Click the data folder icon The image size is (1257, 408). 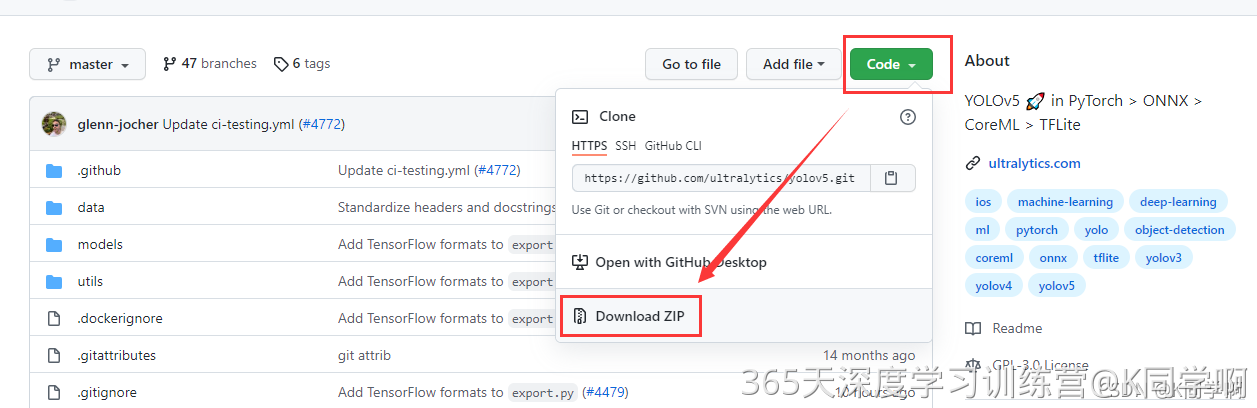point(54,208)
